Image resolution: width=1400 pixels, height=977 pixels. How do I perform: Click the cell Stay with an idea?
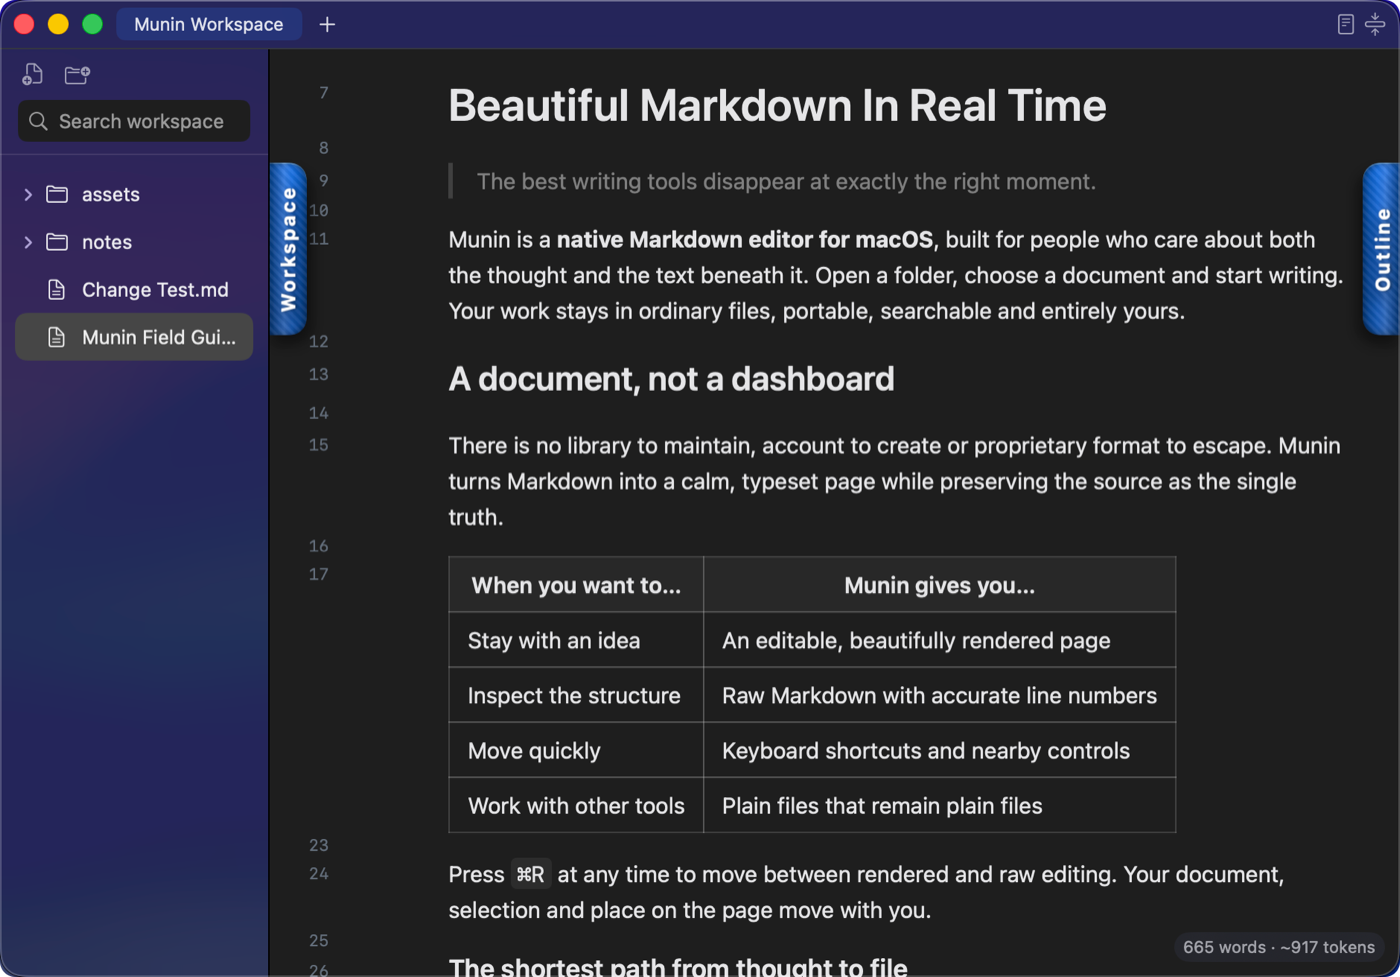(576, 640)
